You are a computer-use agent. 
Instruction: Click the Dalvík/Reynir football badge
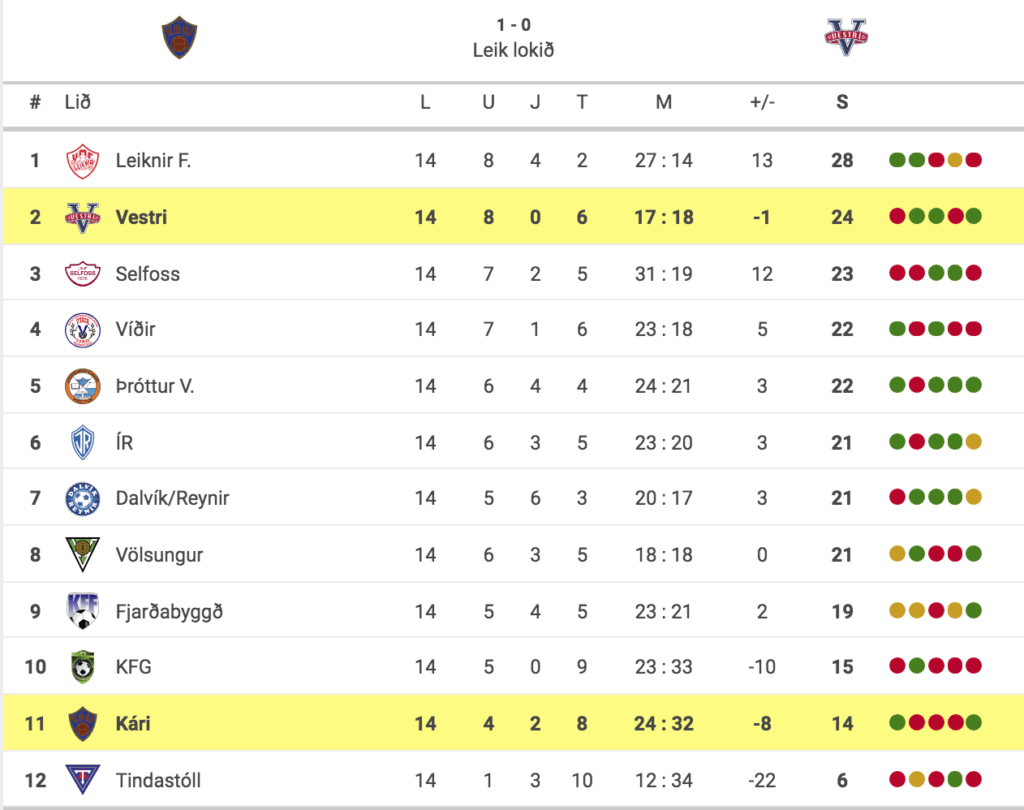83,498
